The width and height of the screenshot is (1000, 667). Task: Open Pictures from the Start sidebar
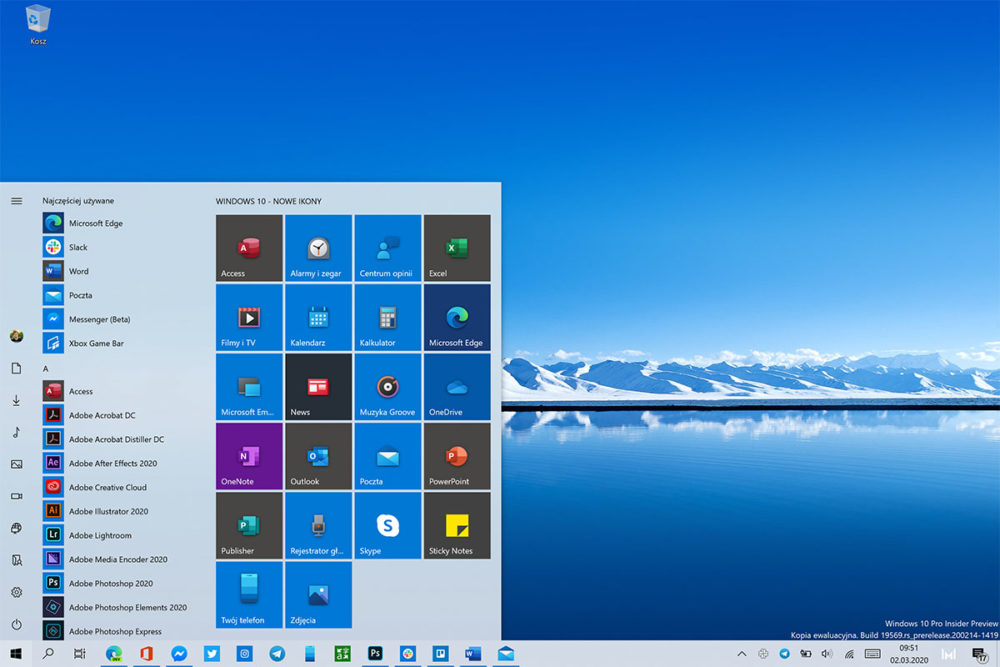tap(17, 464)
